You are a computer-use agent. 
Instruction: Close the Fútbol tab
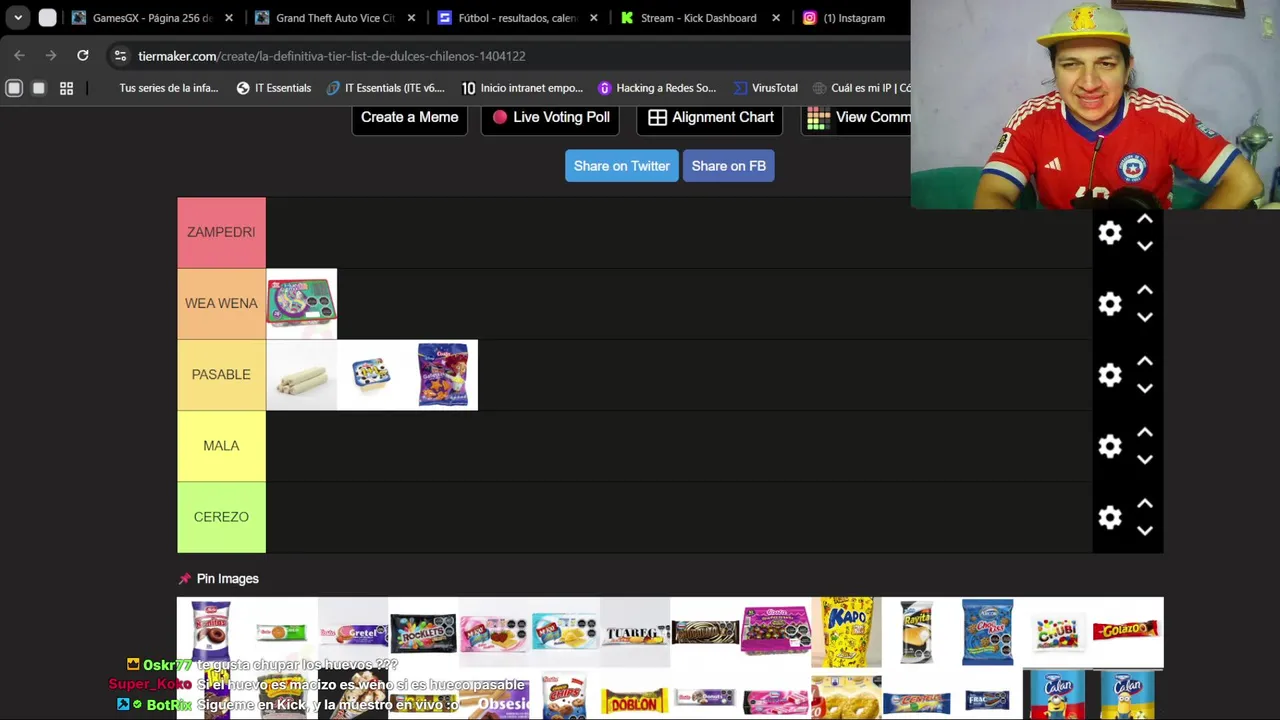(594, 18)
